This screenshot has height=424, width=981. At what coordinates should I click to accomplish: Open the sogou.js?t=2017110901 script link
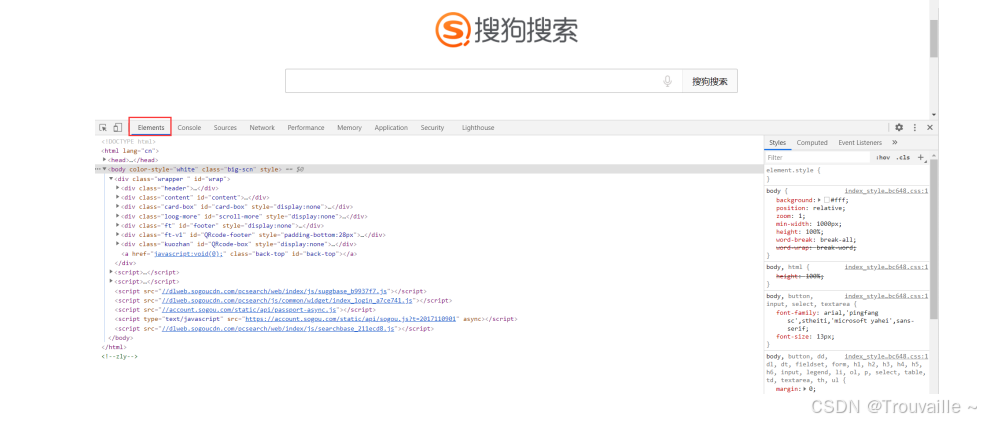tap(352, 320)
